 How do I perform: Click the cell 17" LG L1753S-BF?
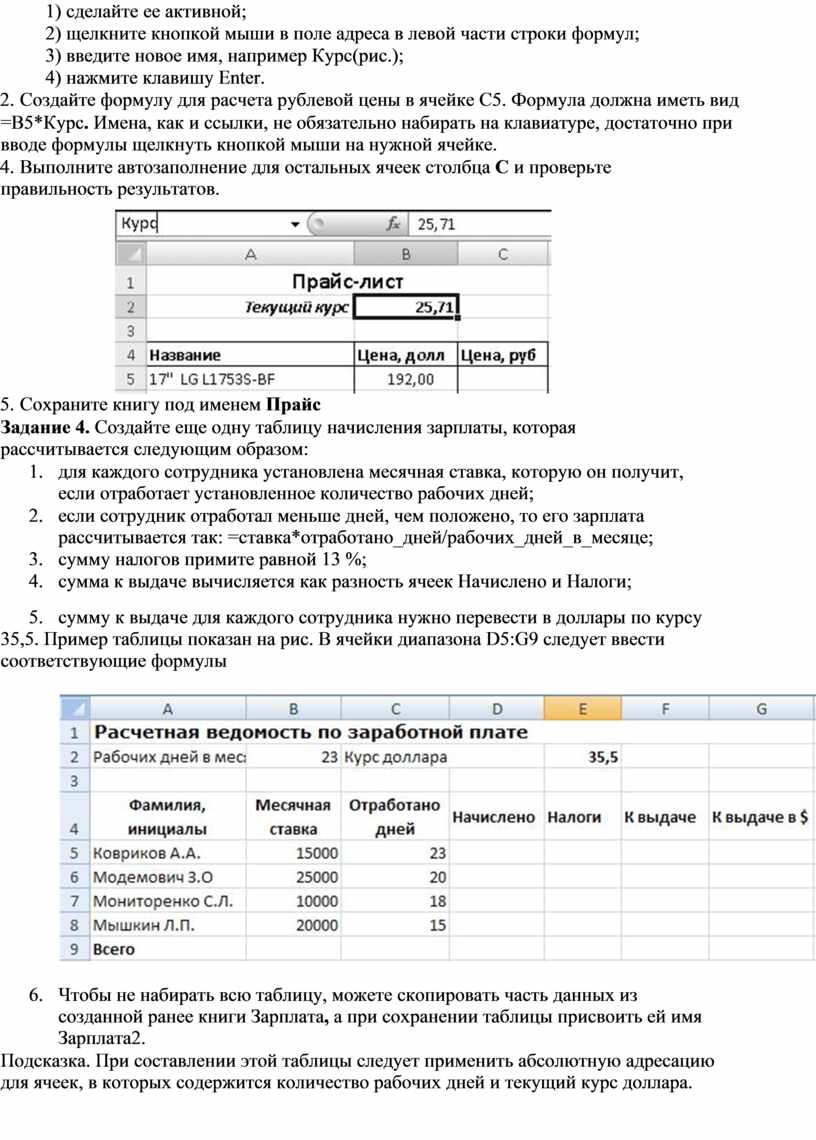click(250, 379)
